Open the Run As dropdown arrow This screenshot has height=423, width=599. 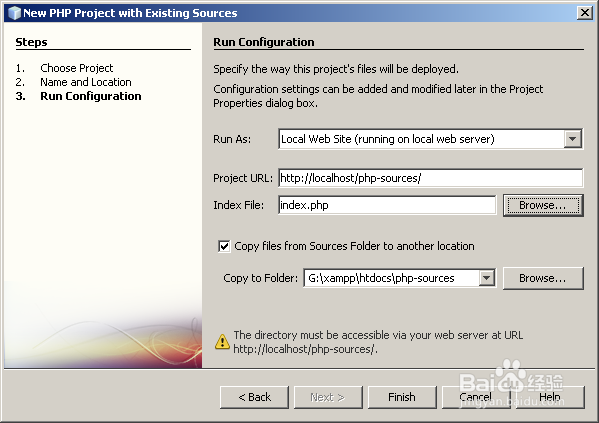(x=572, y=139)
